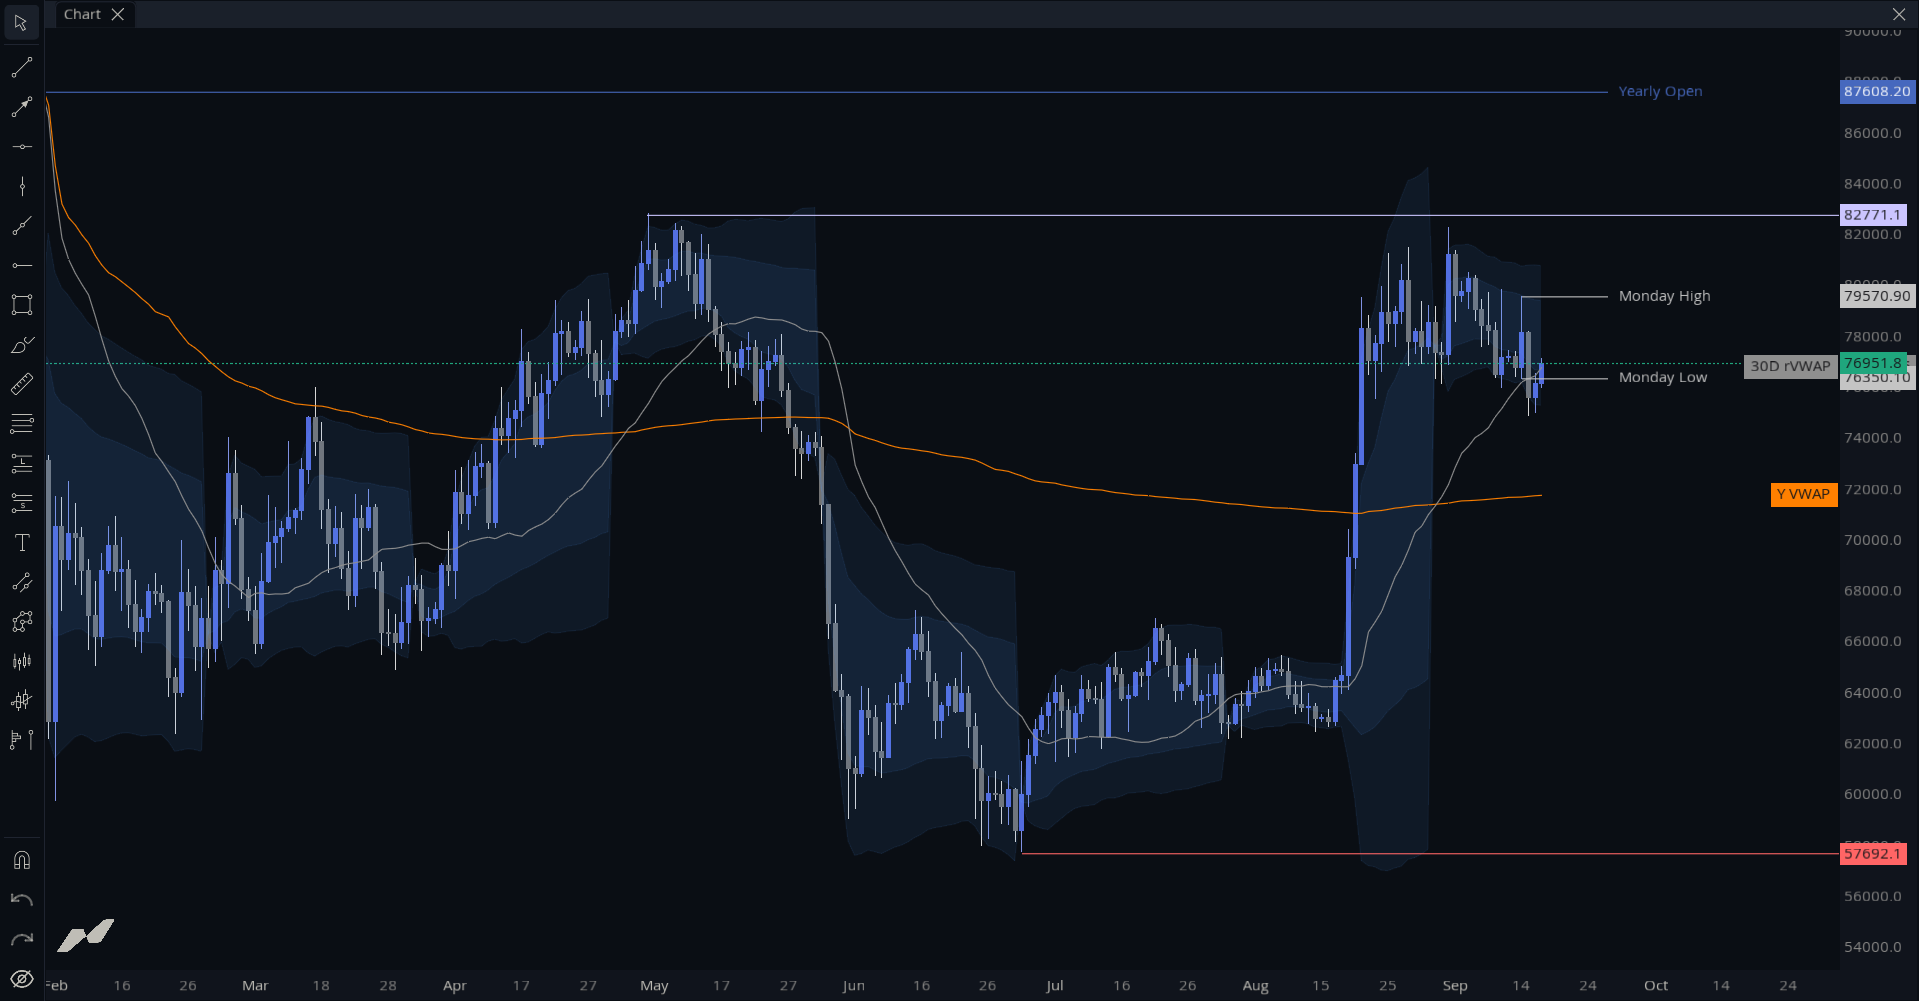Switch to the Chart tab
The image size is (1919, 1001).
point(82,14)
